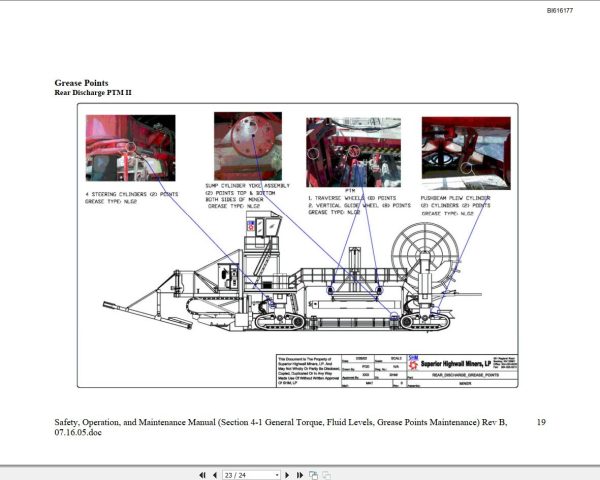The image size is (600, 480).
Task: Click the pushbeam plow cylinder photo
Action: tap(466, 153)
